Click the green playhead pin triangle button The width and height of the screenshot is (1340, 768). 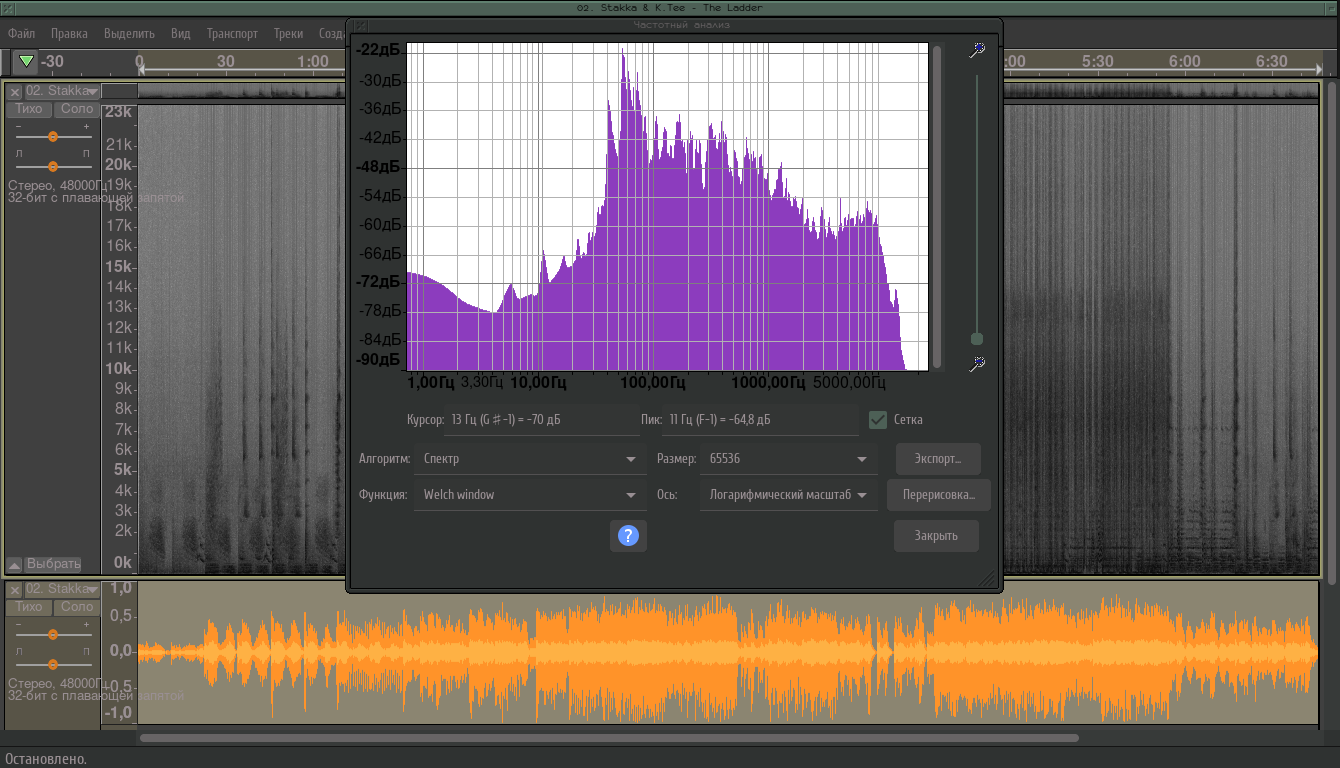tap(26, 62)
